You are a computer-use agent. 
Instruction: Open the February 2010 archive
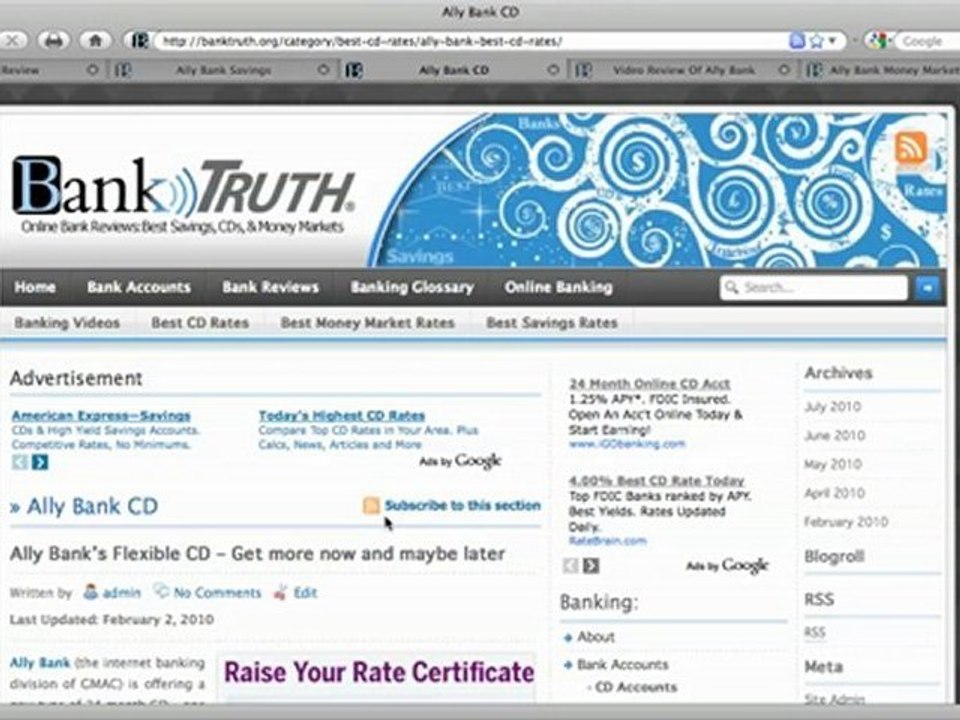click(846, 522)
